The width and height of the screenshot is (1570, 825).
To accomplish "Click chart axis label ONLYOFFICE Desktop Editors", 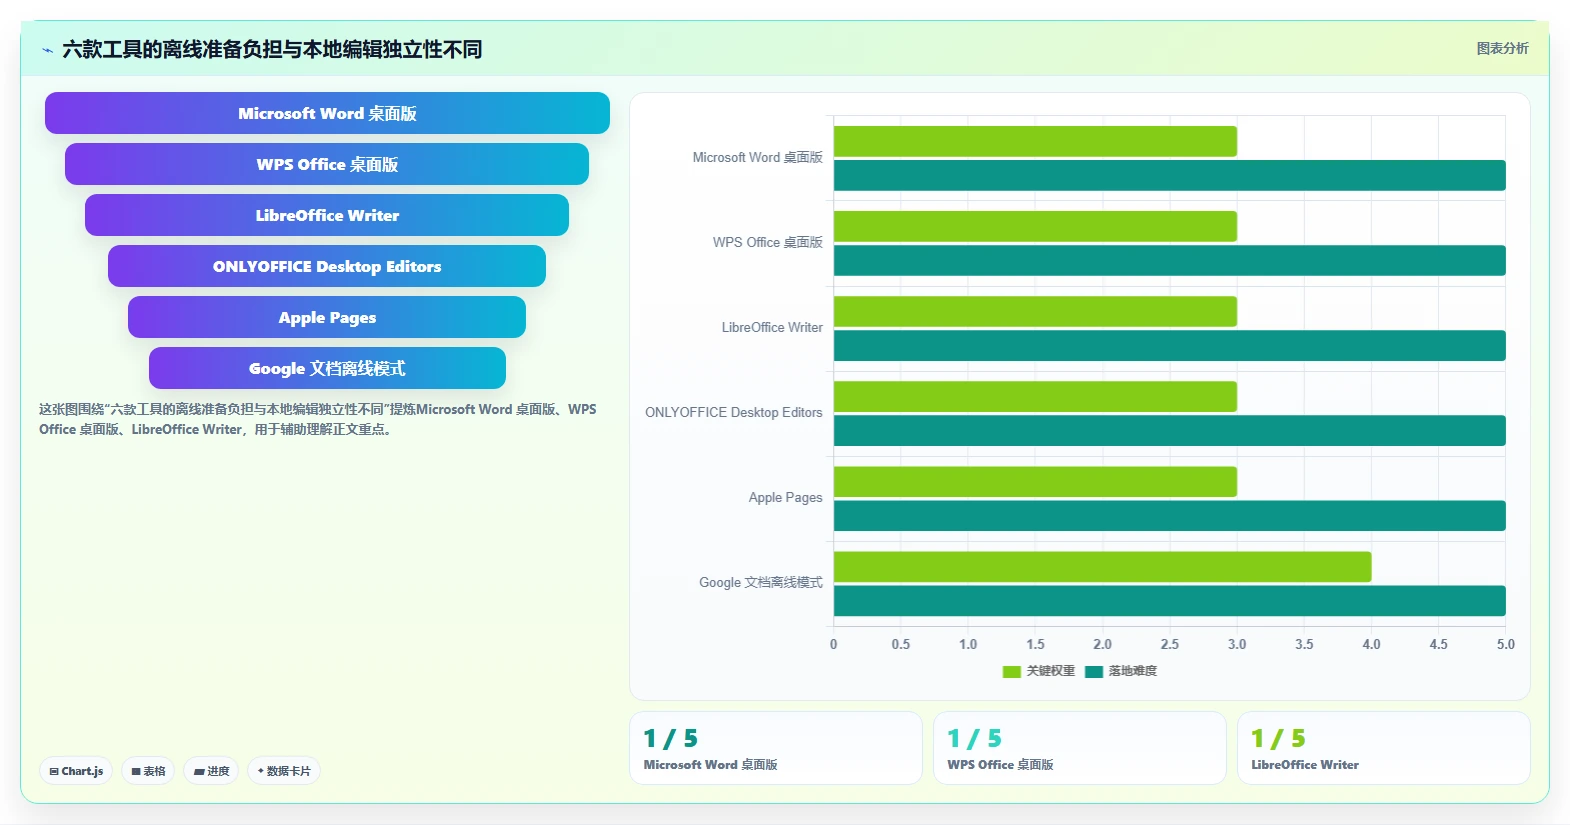I will click(x=733, y=413).
